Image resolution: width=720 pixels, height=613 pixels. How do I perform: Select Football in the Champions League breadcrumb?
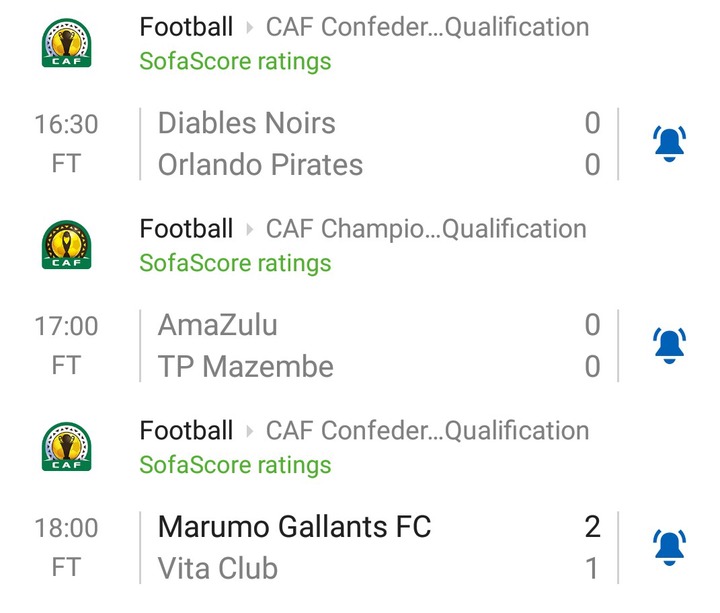pos(186,229)
